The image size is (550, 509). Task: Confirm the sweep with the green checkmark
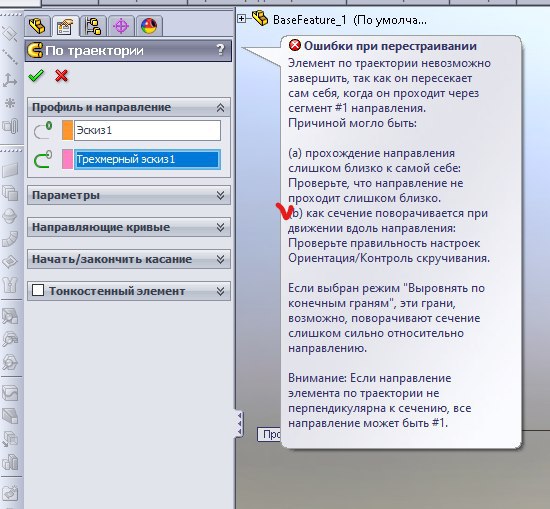[x=36, y=75]
